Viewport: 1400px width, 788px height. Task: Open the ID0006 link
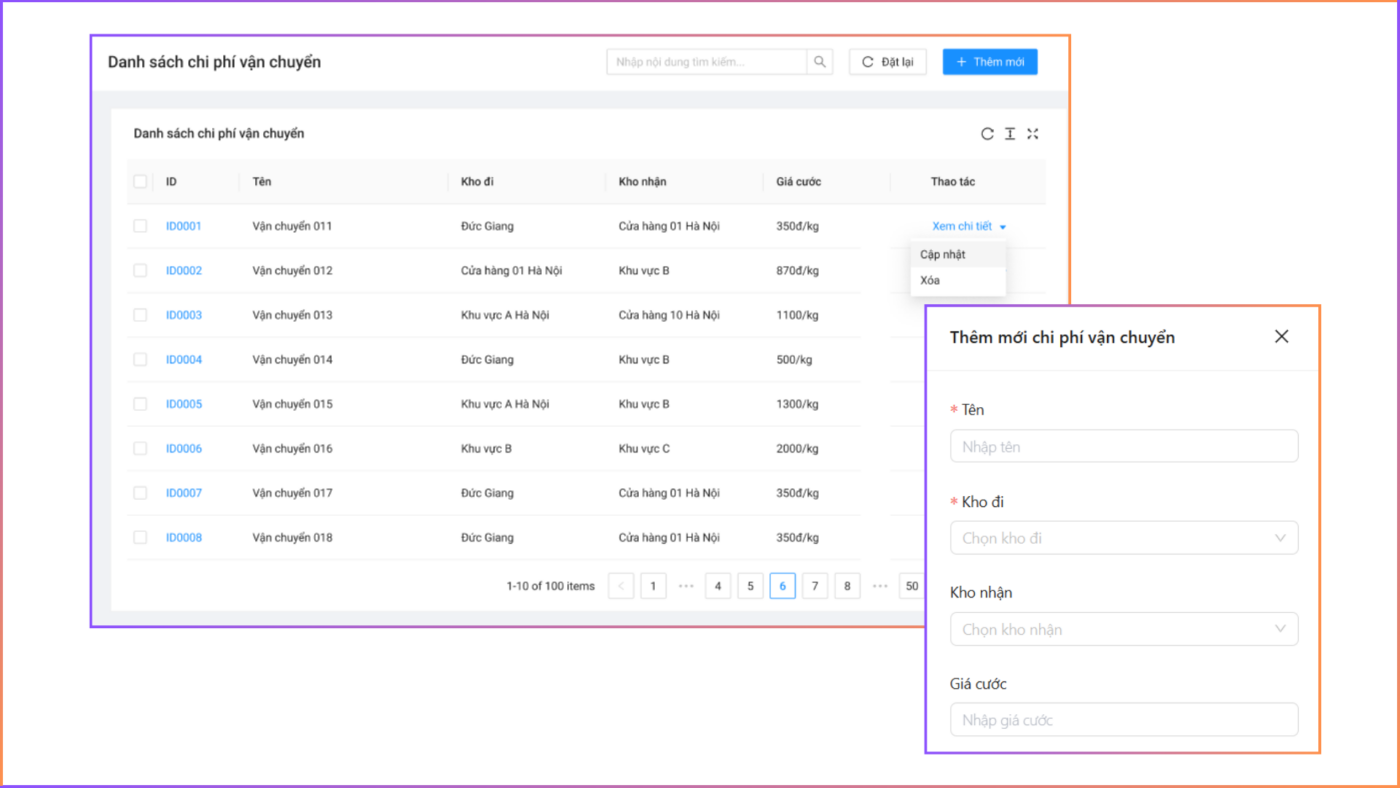(184, 449)
